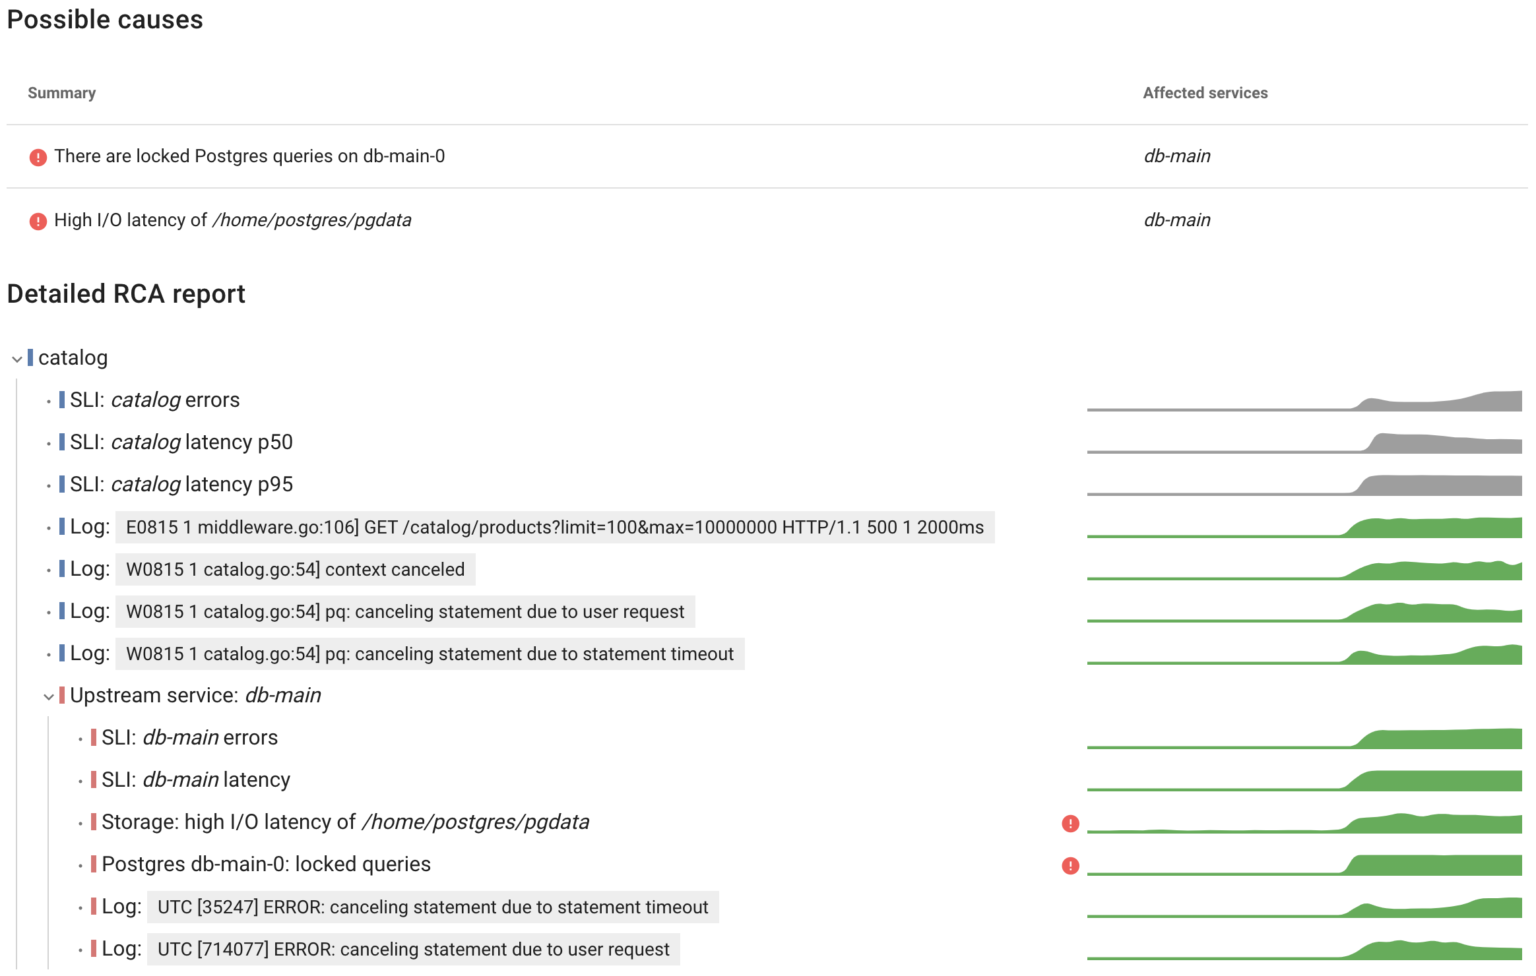1536x976 pixels.
Task: Click the context canceled log entry
Action: pos(297,569)
